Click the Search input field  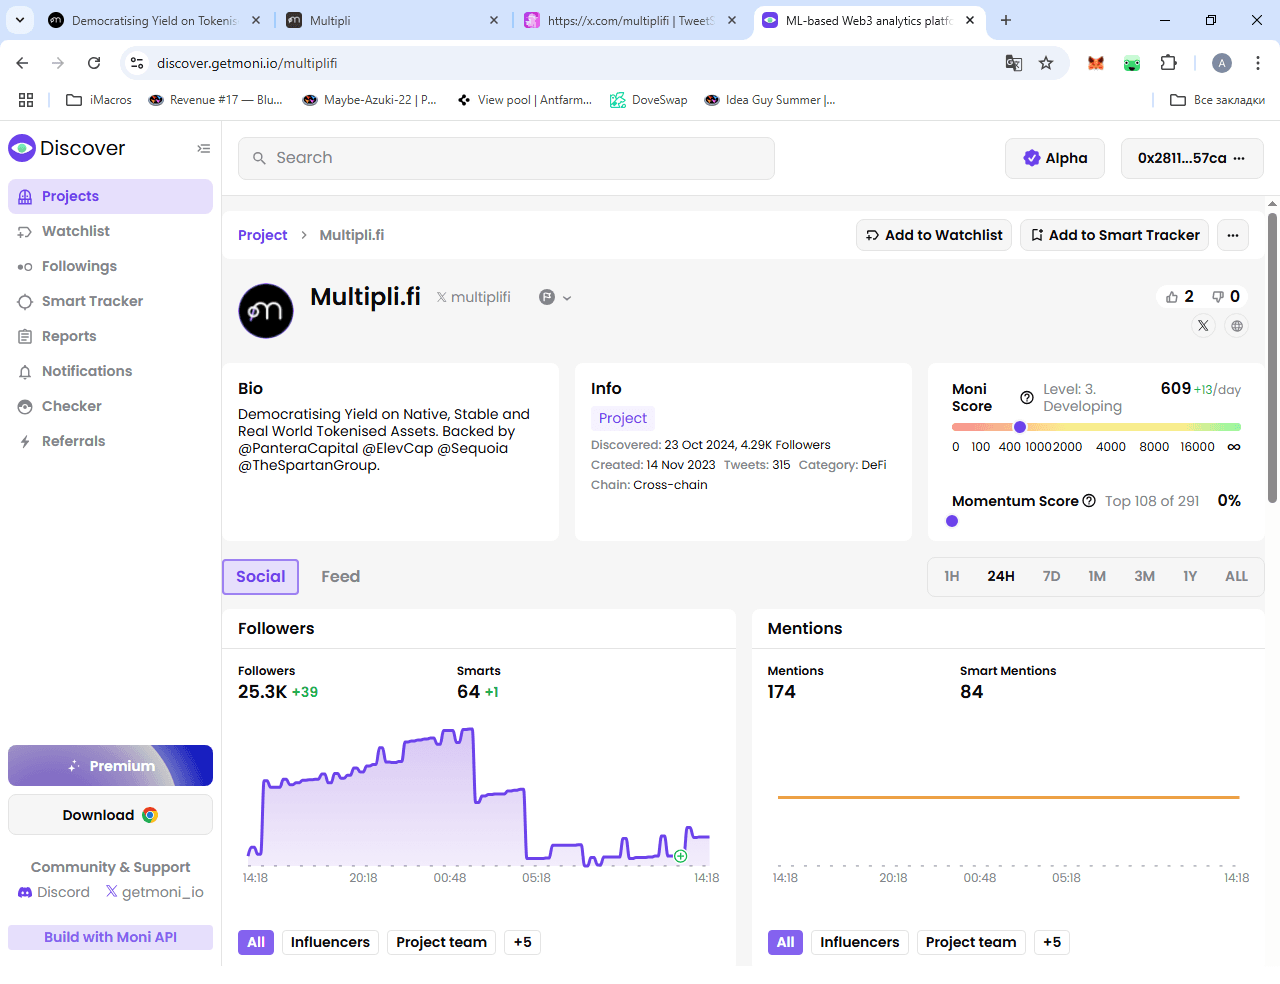(506, 158)
